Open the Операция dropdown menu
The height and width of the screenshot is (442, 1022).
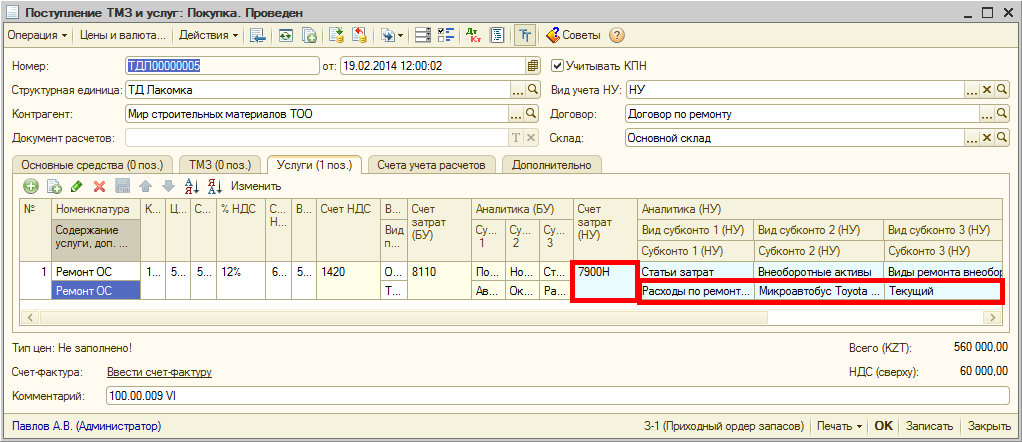tap(37, 35)
